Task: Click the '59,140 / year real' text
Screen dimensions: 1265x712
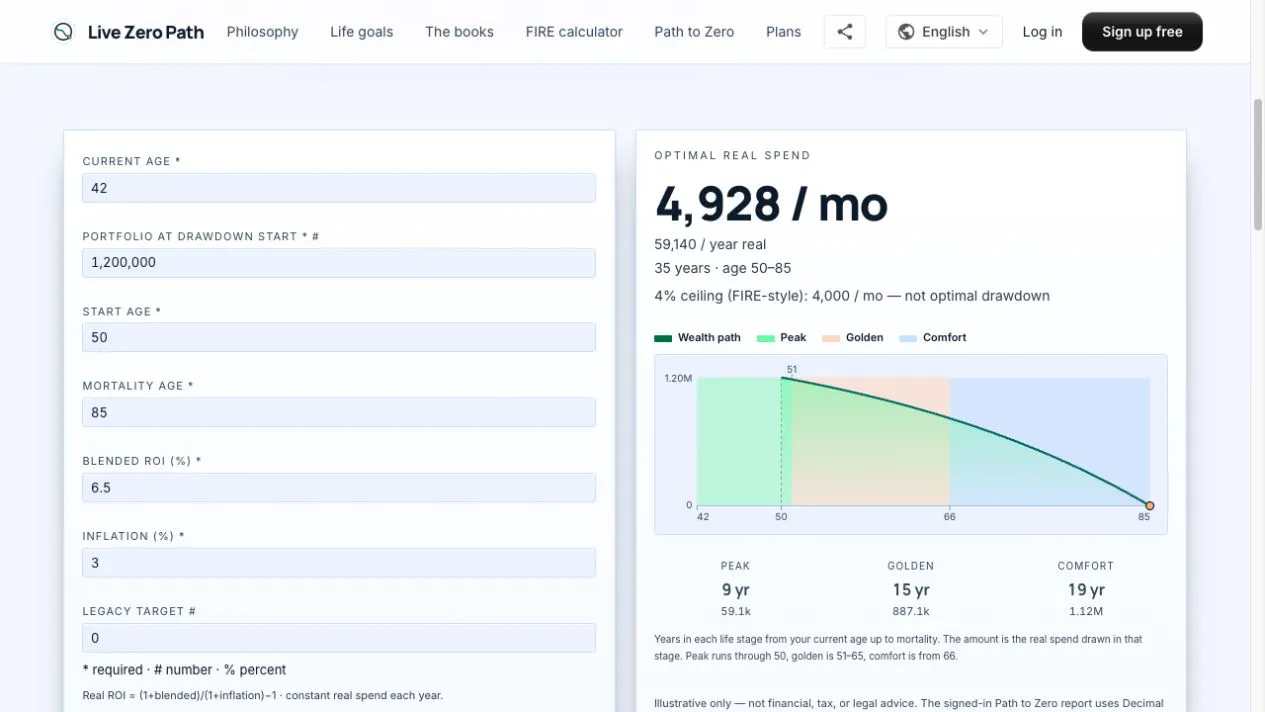Action: point(710,244)
